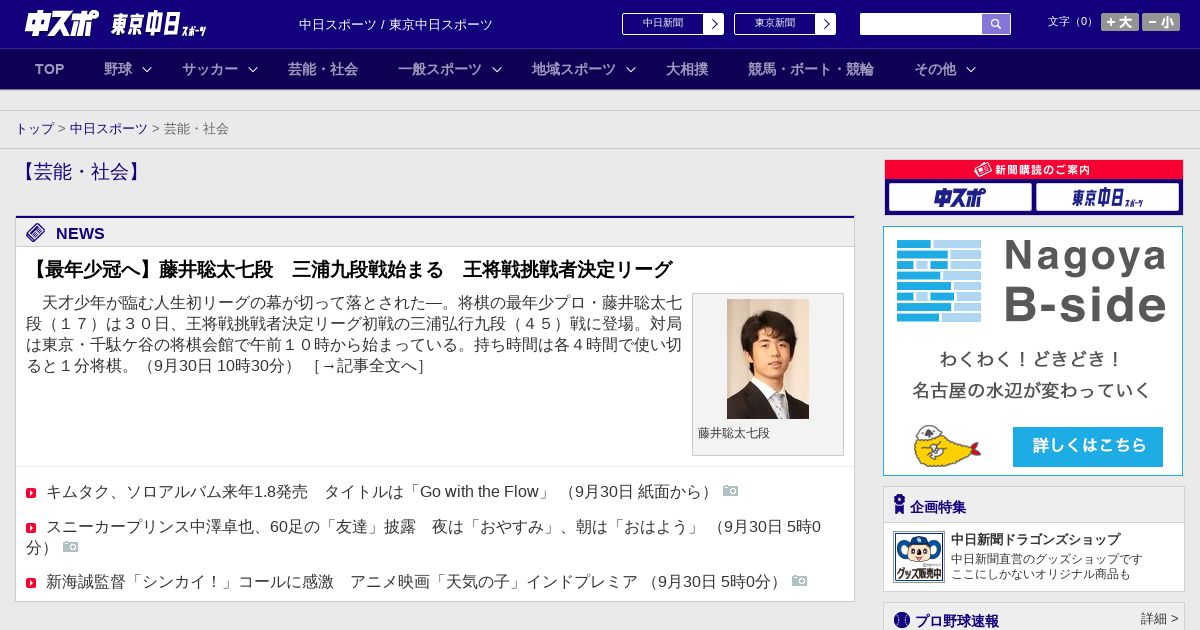Click the camera icon after キムタク article
Screen dimensions: 1200x630
(x=731, y=491)
